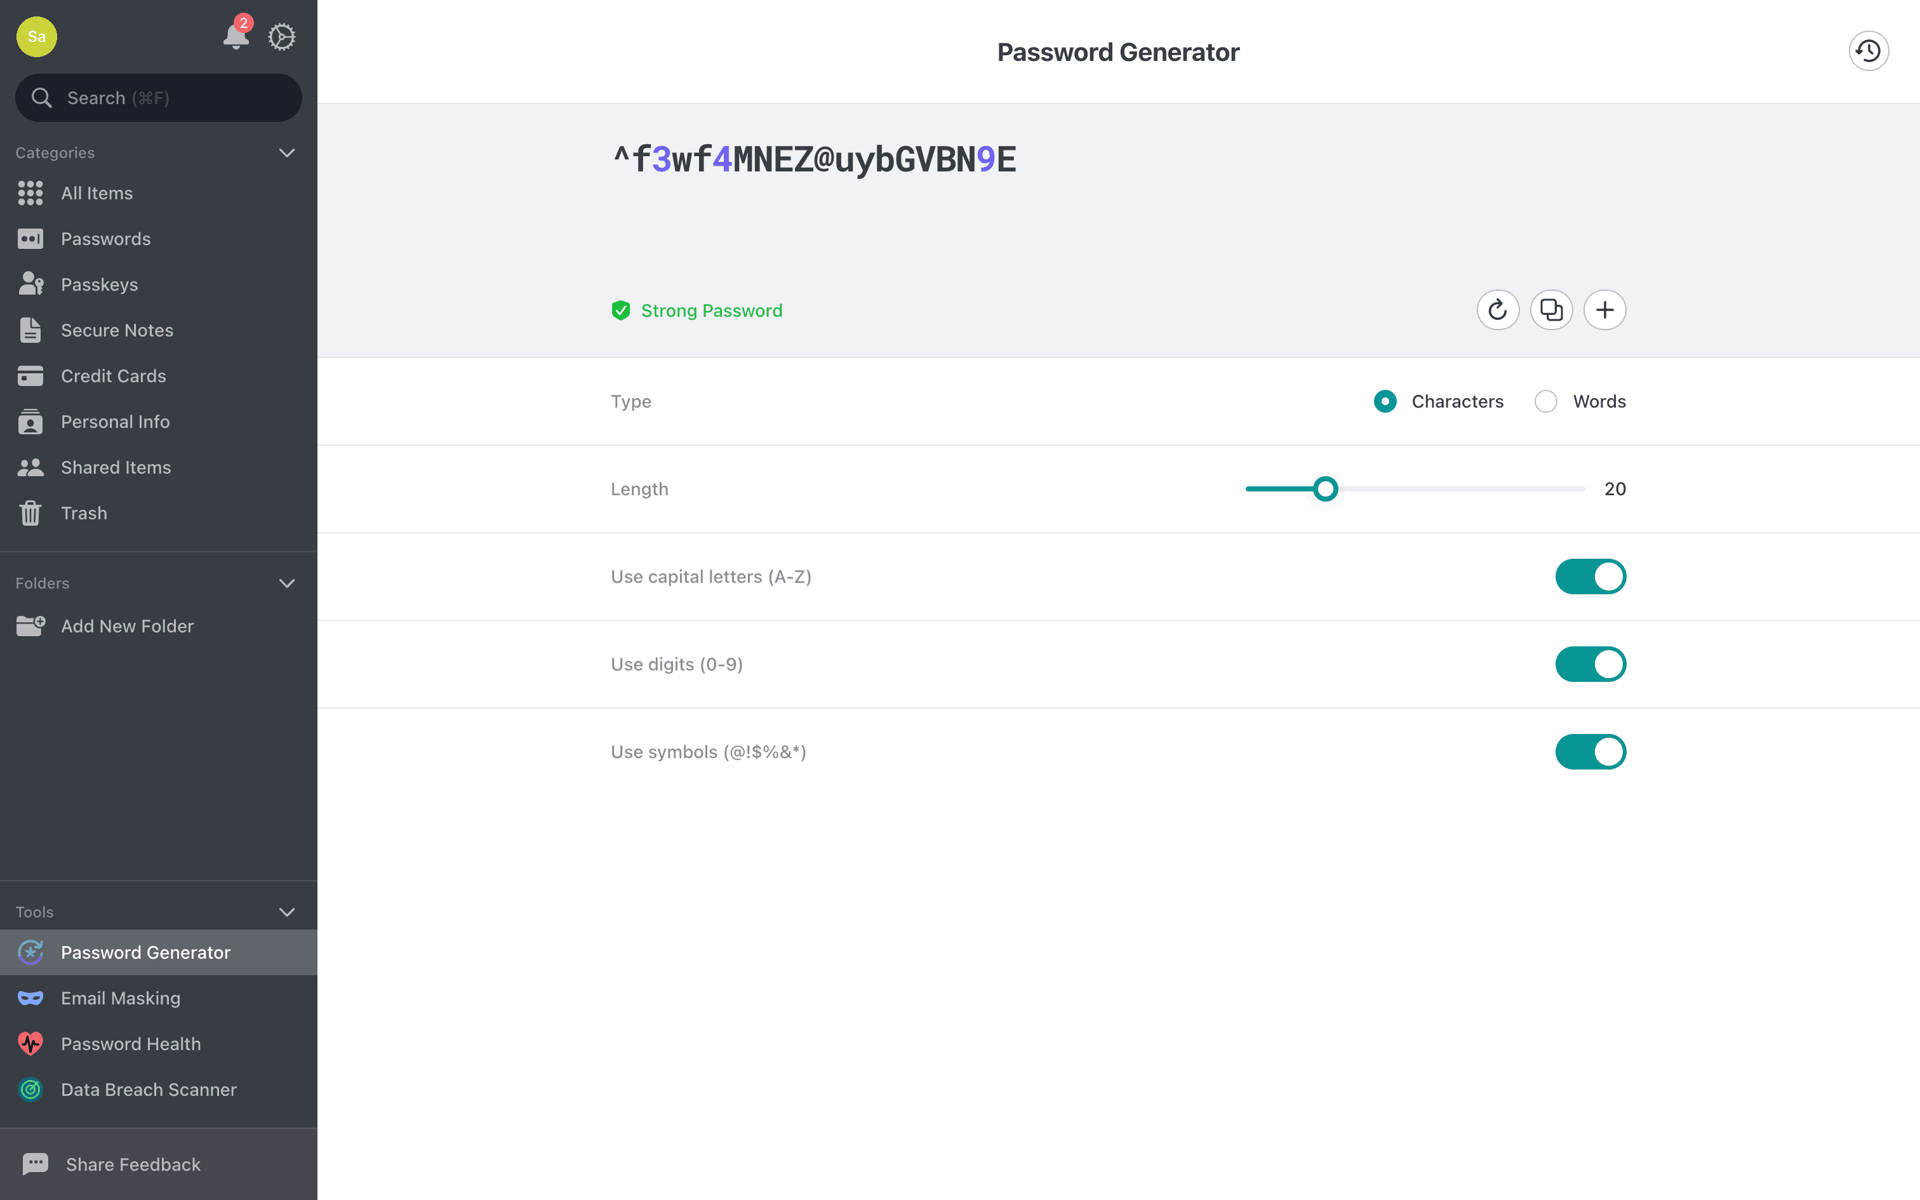The width and height of the screenshot is (1920, 1200).
Task: Click the Shared Items icon
Action: point(30,467)
